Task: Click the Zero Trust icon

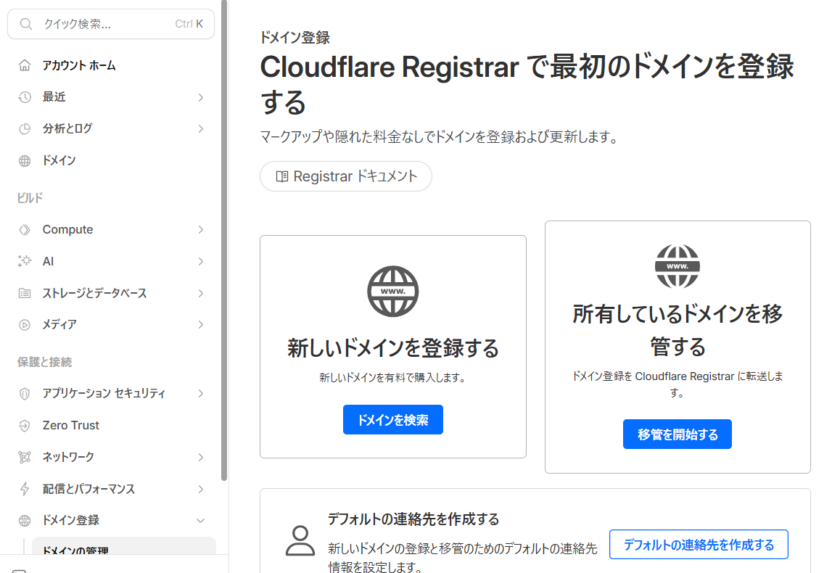Action: 25,426
